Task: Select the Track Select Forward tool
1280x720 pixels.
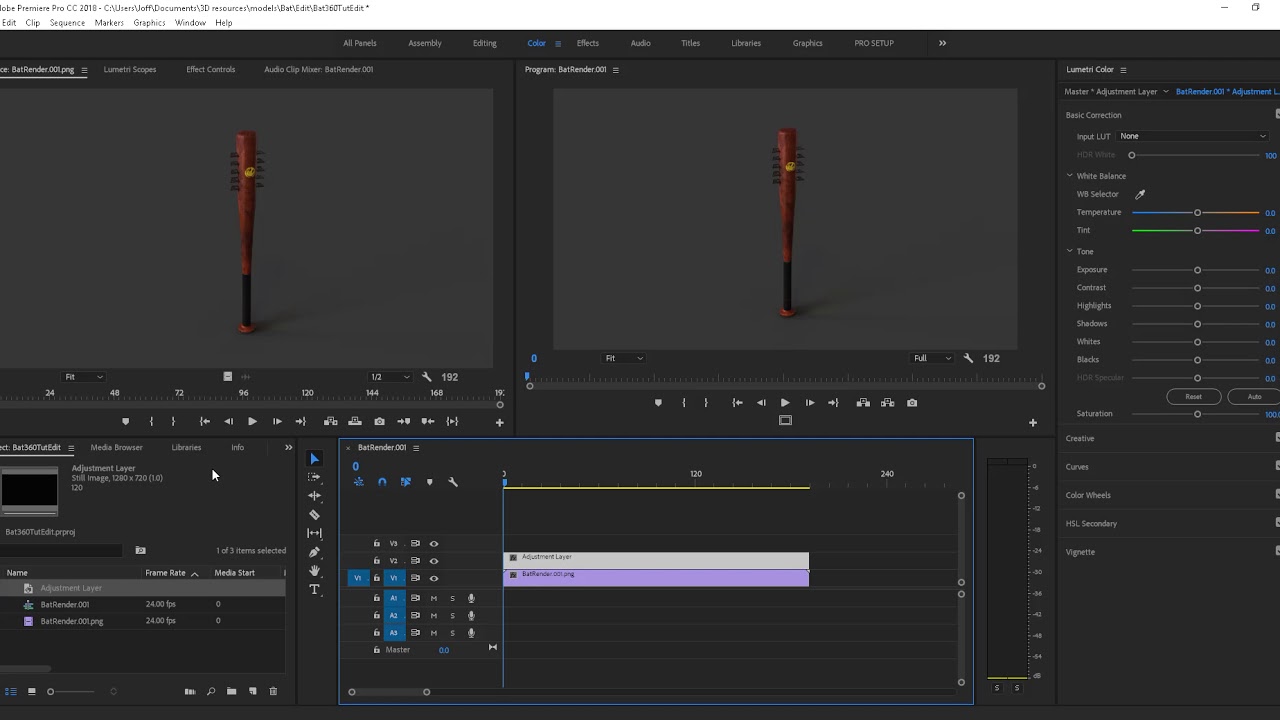Action: click(x=314, y=477)
